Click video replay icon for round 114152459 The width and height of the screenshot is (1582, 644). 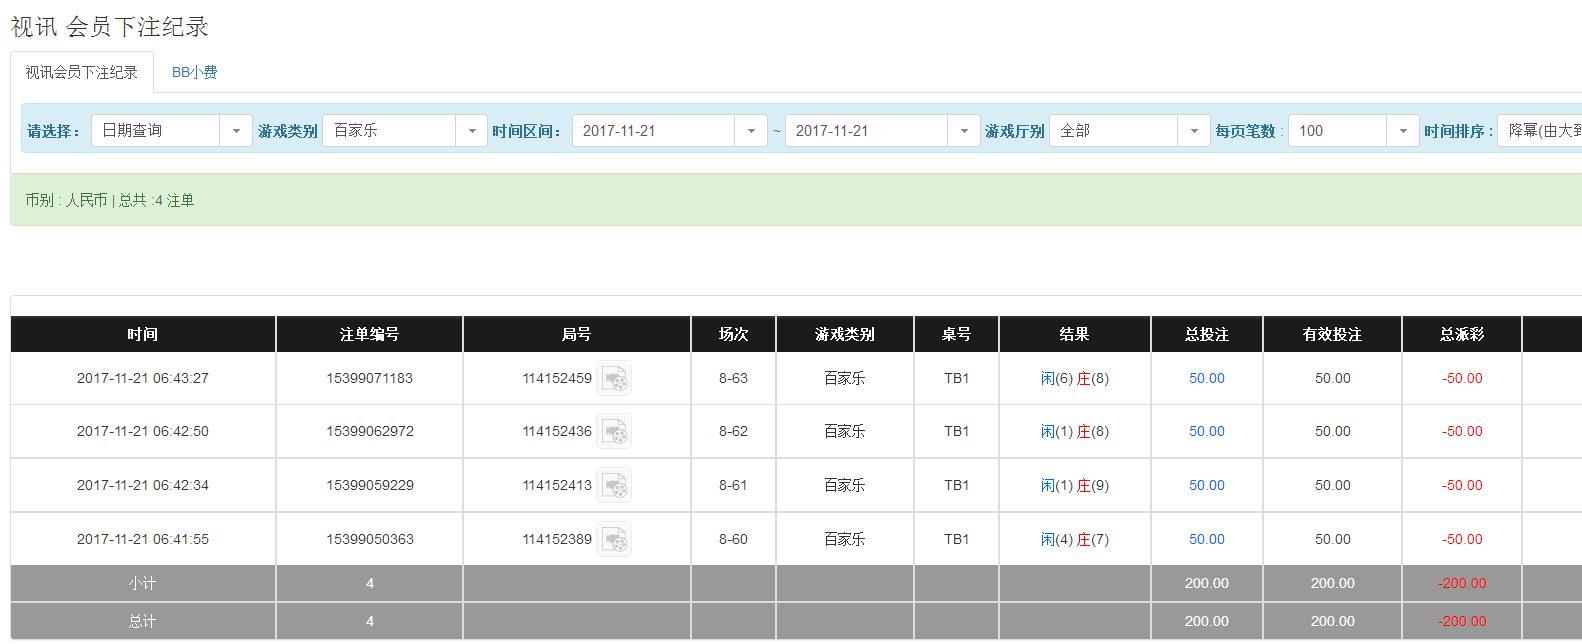pyautogui.click(x=614, y=379)
